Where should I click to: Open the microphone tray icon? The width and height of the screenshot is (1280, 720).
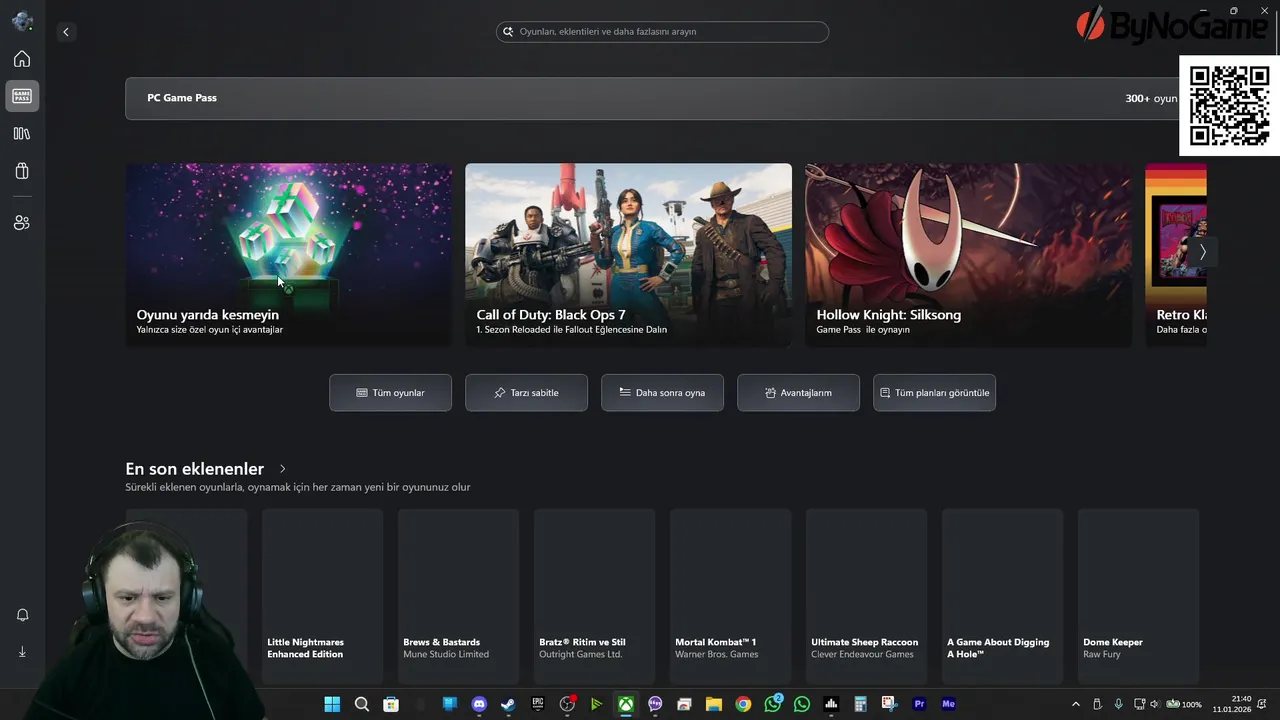(x=1118, y=704)
